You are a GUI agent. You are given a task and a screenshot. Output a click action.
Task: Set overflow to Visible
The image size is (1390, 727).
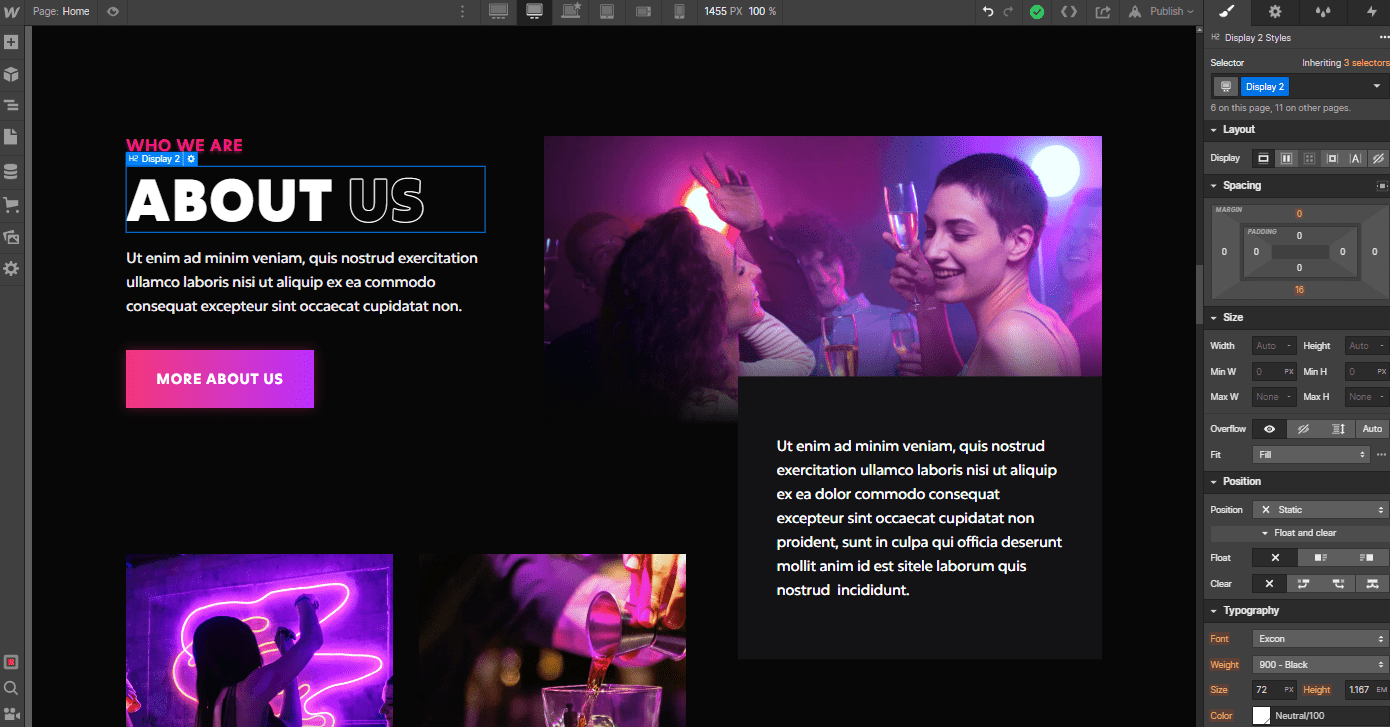point(1270,429)
